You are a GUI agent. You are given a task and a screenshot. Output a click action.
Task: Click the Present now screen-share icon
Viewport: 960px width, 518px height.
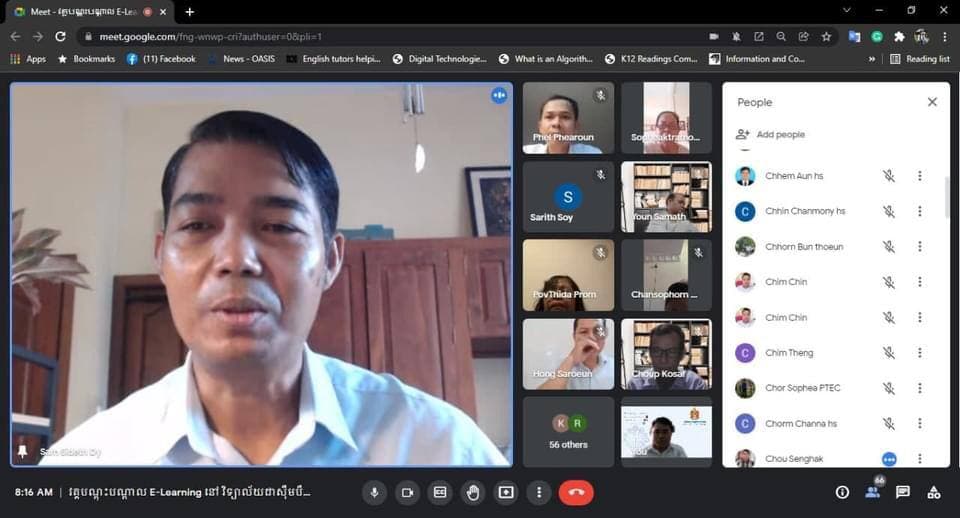(x=506, y=492)
